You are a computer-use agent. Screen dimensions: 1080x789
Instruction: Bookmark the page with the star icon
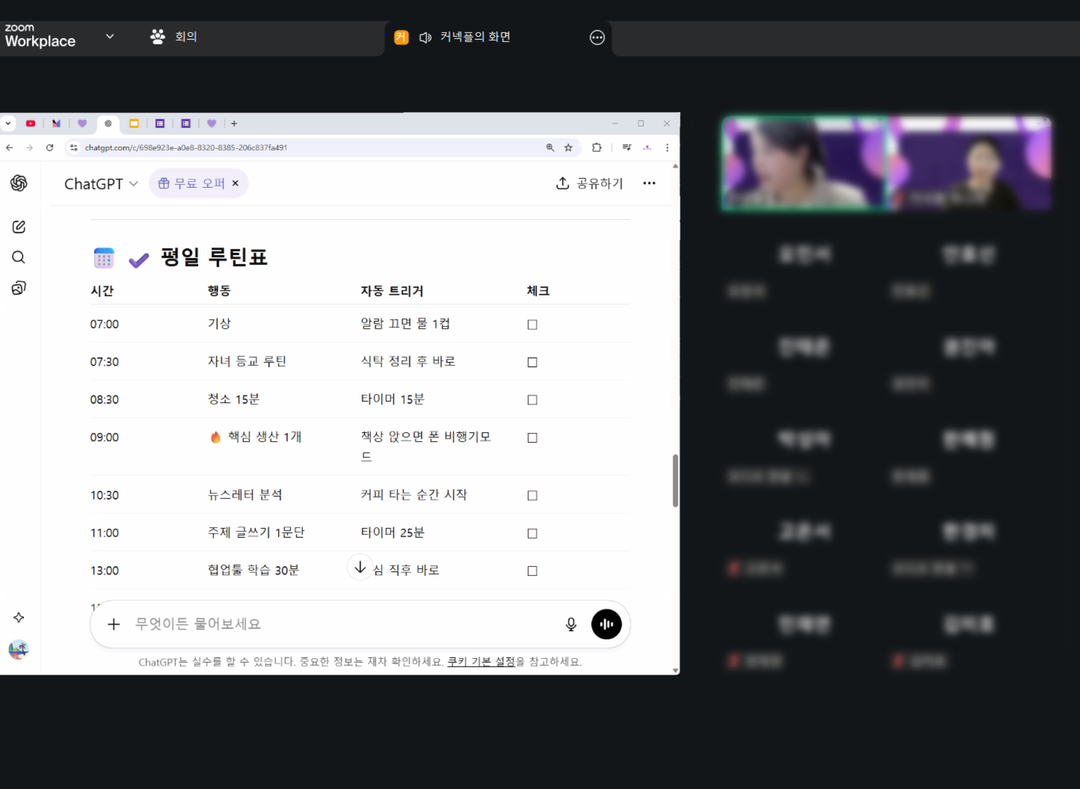click(568, 147)
